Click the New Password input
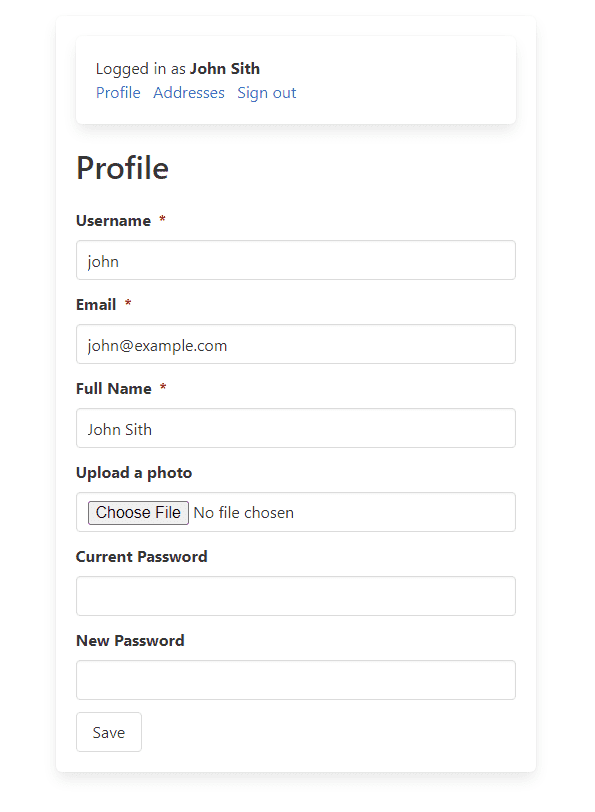This screenshot has height=812, width=595. (x=296, y=680)
